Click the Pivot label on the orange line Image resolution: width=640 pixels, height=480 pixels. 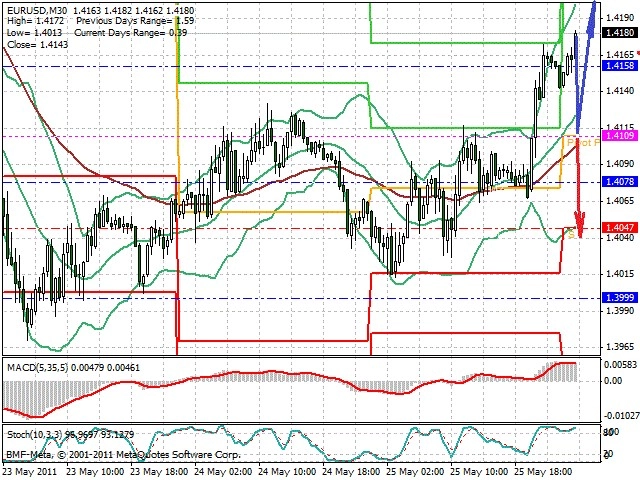(x=583, y=142)
